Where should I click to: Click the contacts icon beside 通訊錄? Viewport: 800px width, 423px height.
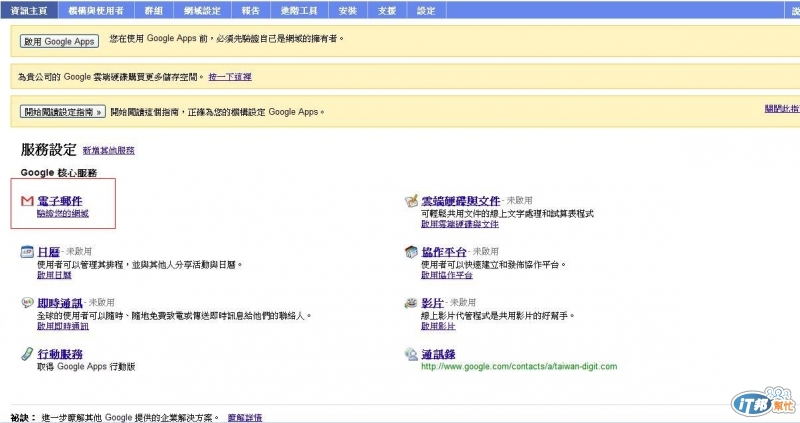pyautogui.click(x=411, y=354)
